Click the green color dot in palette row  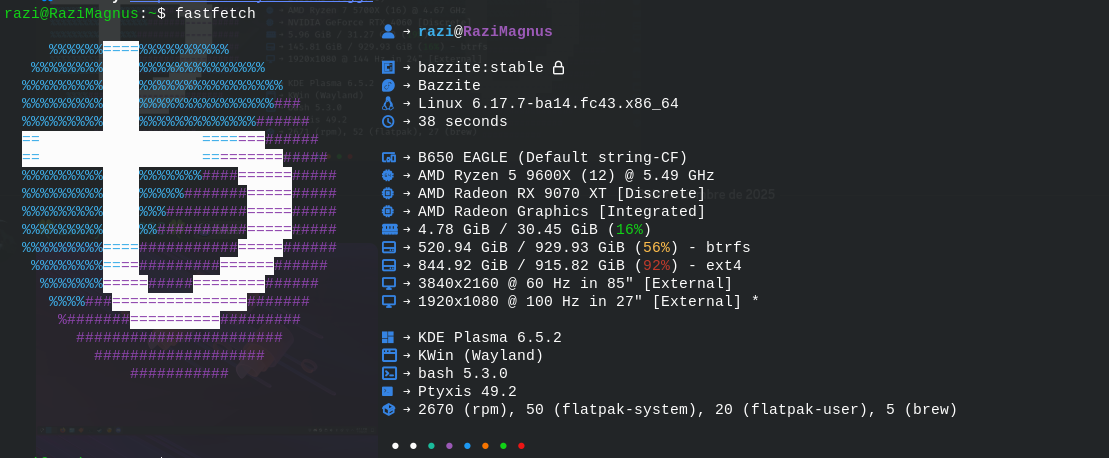click(504, 446)
